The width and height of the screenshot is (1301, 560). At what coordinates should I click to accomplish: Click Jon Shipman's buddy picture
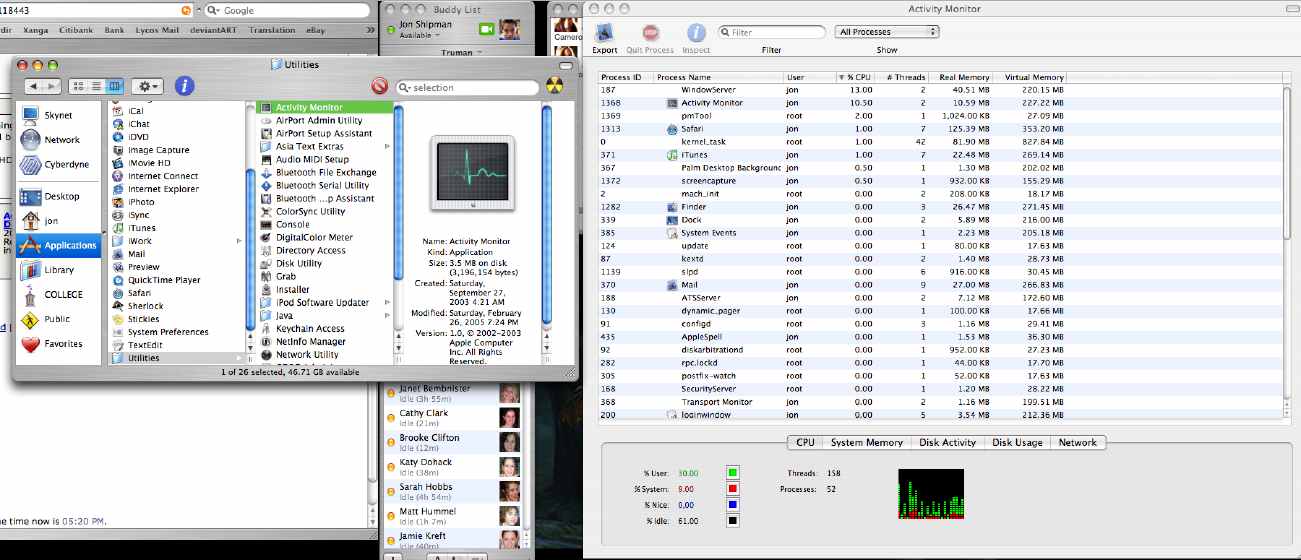tap(510, 30)
